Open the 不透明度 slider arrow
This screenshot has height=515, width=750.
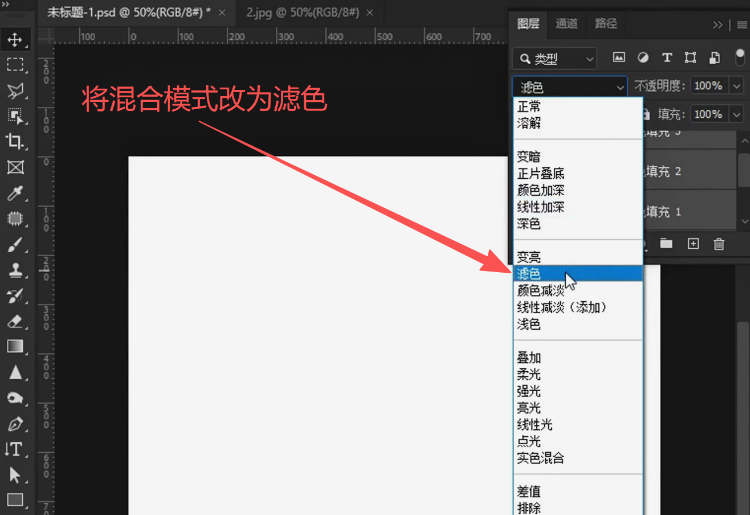click(737, 86)
